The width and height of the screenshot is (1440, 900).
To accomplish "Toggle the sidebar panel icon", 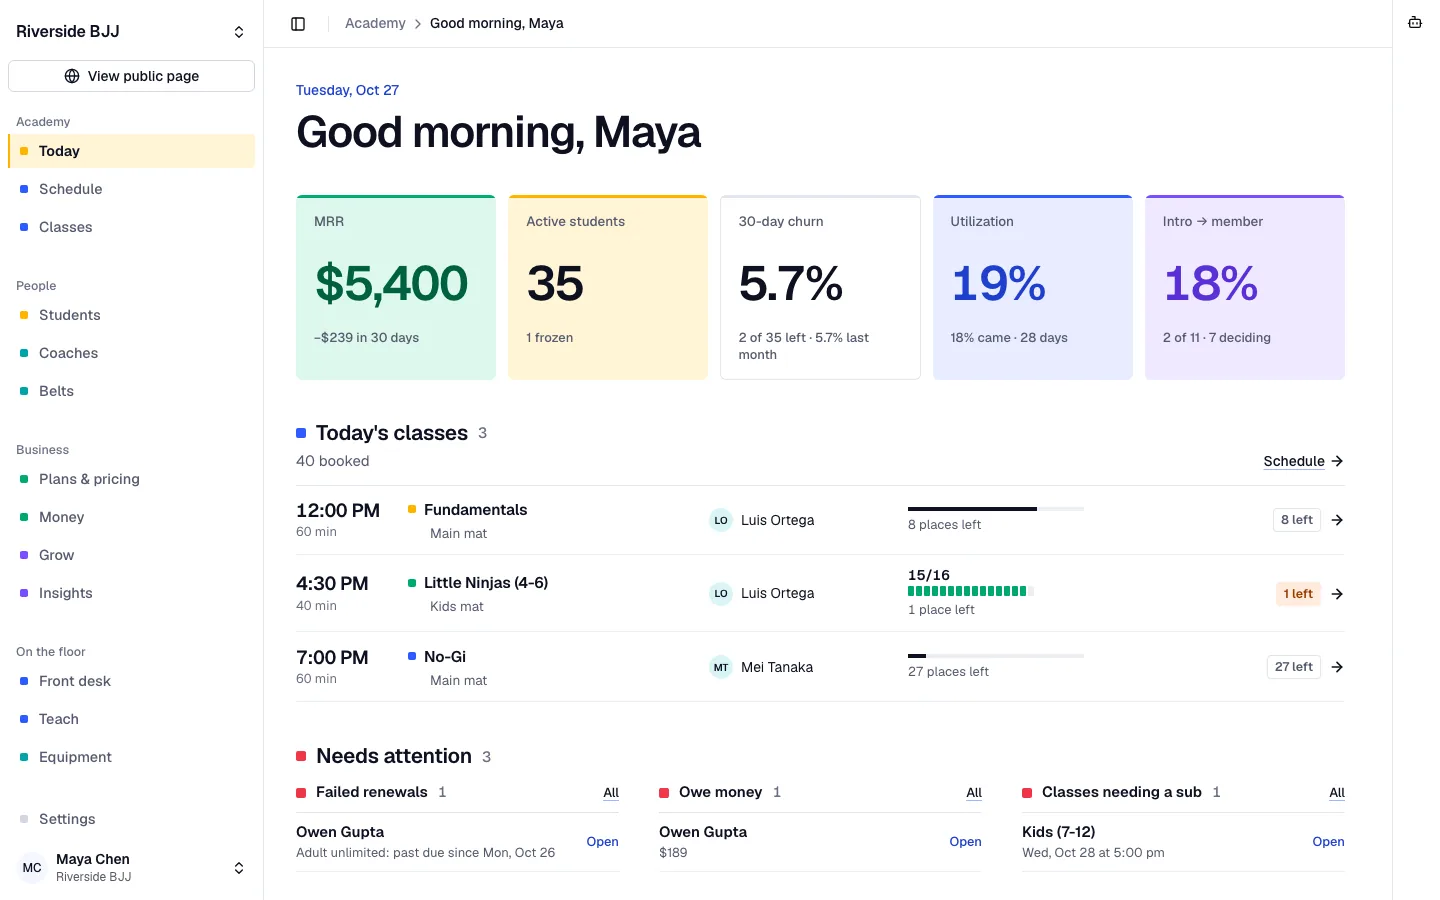I will (298, 24).
